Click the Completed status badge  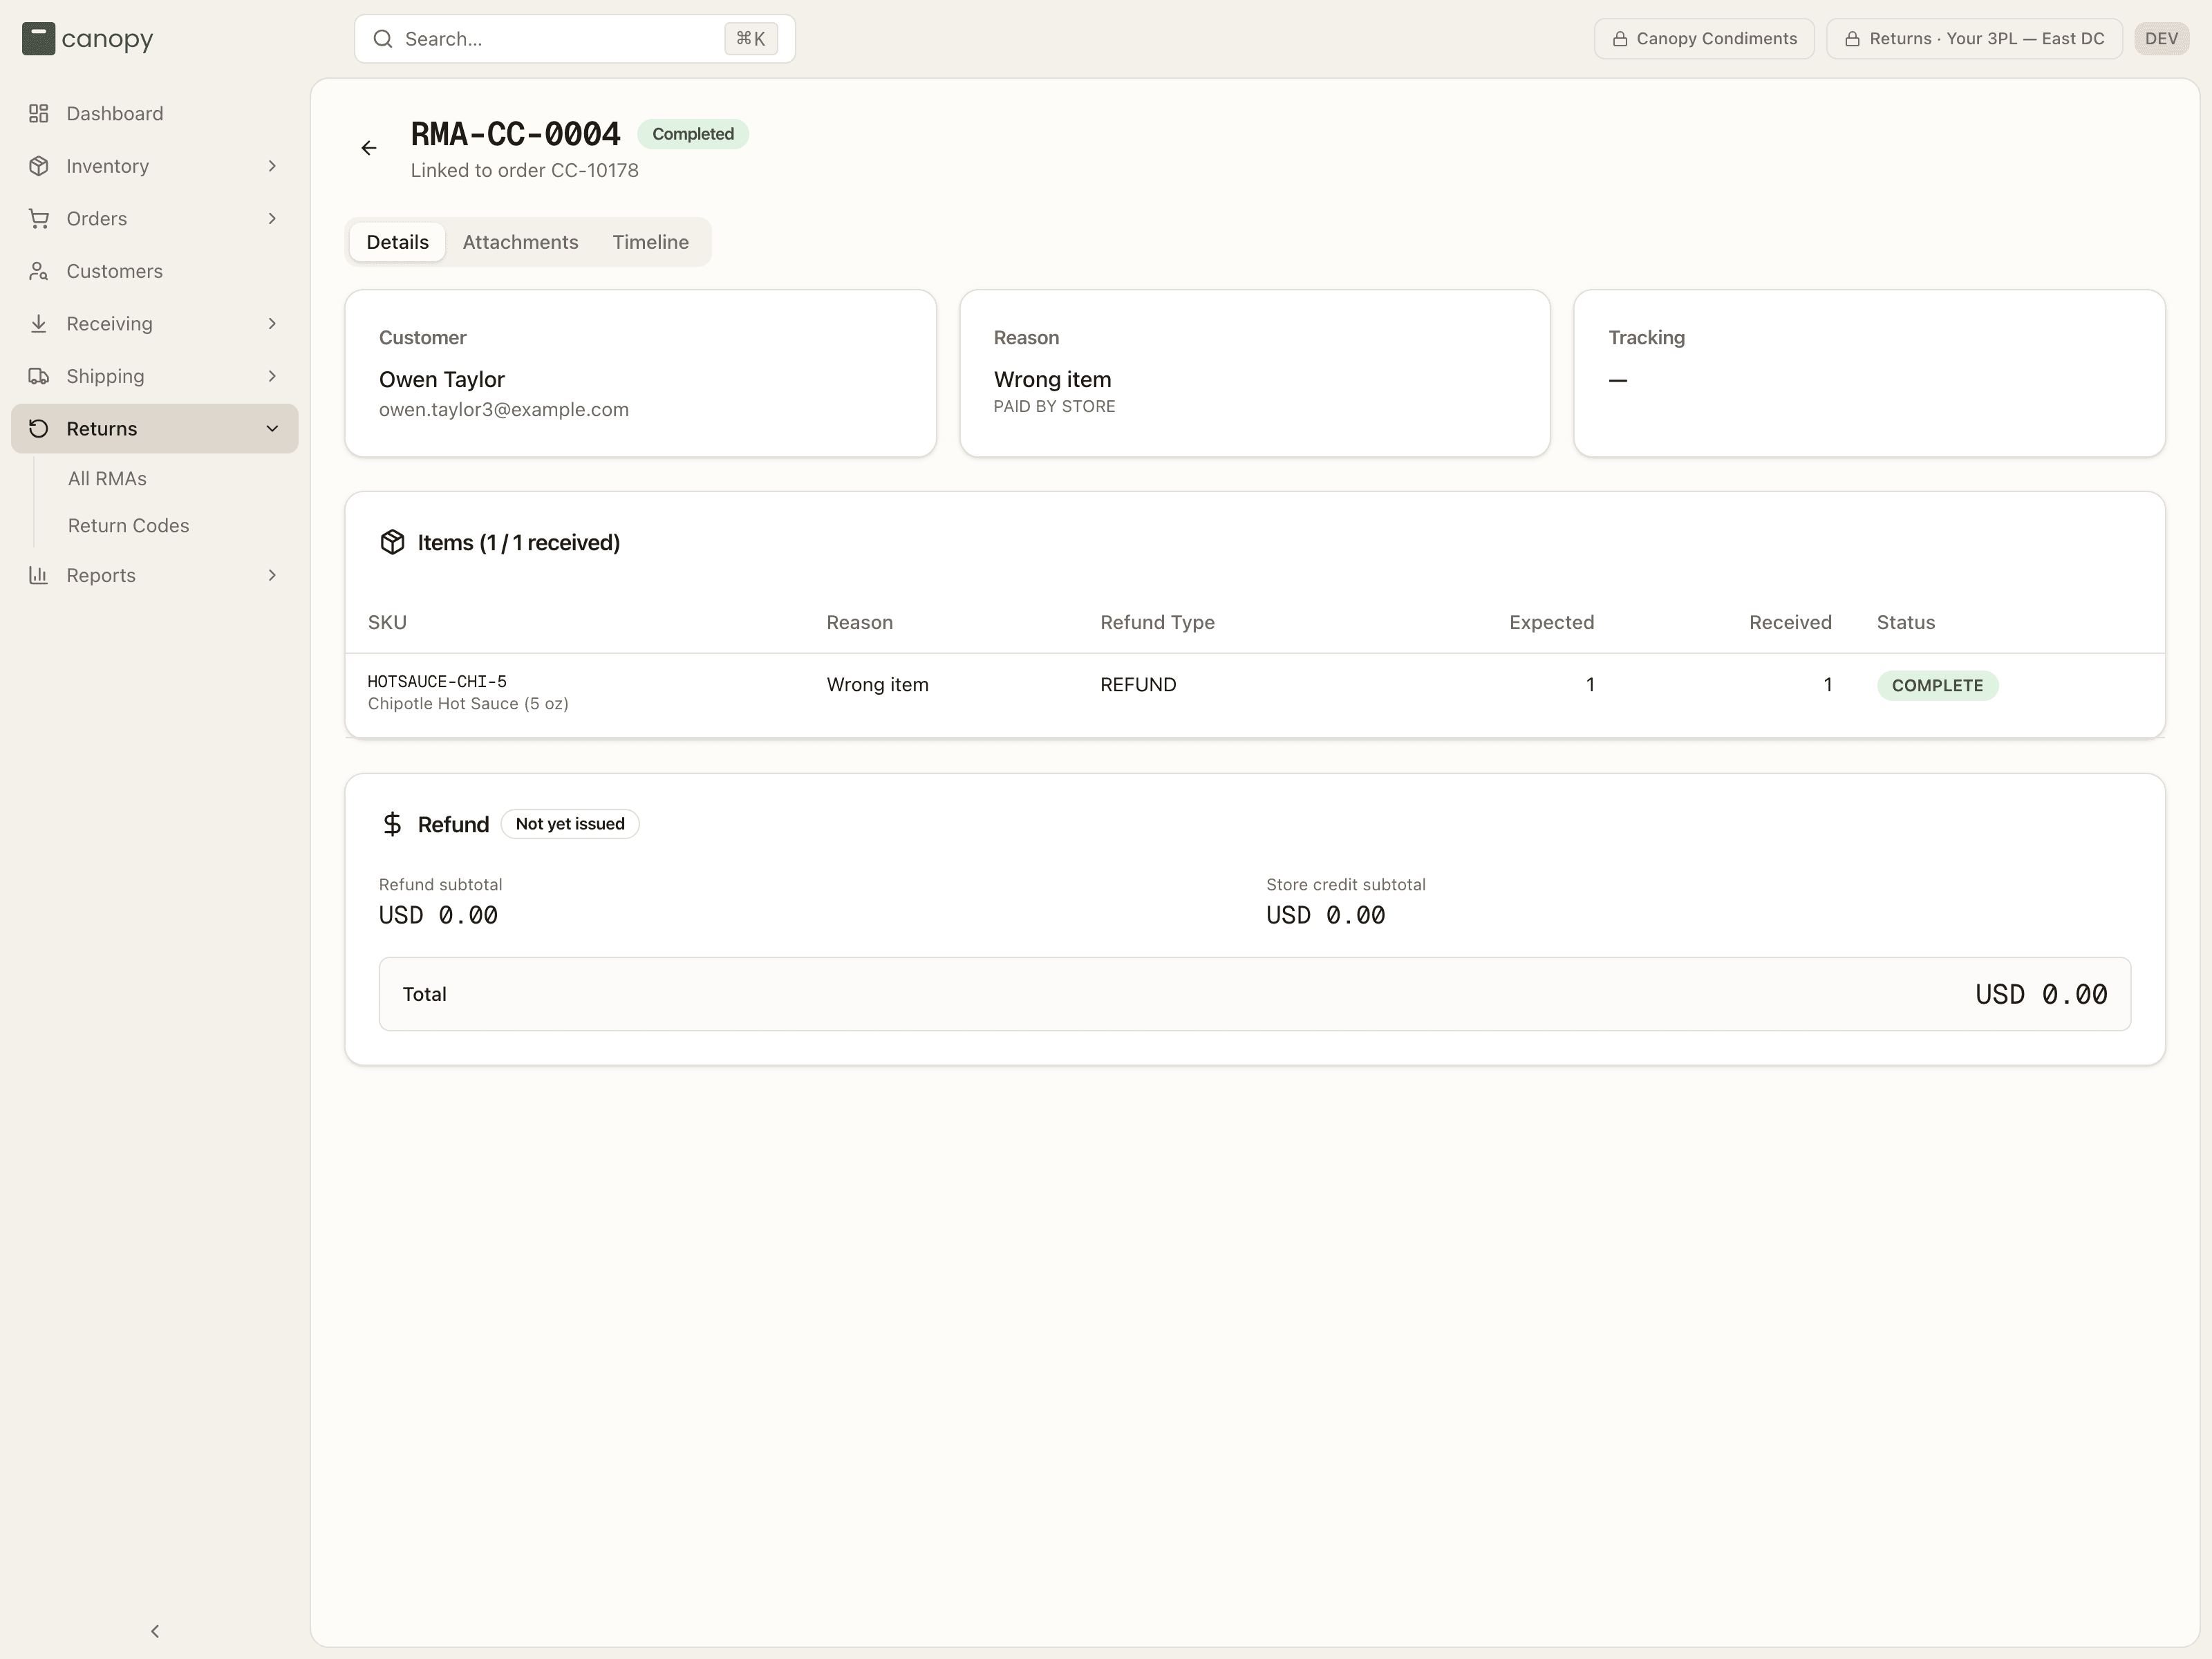(693, 134)
